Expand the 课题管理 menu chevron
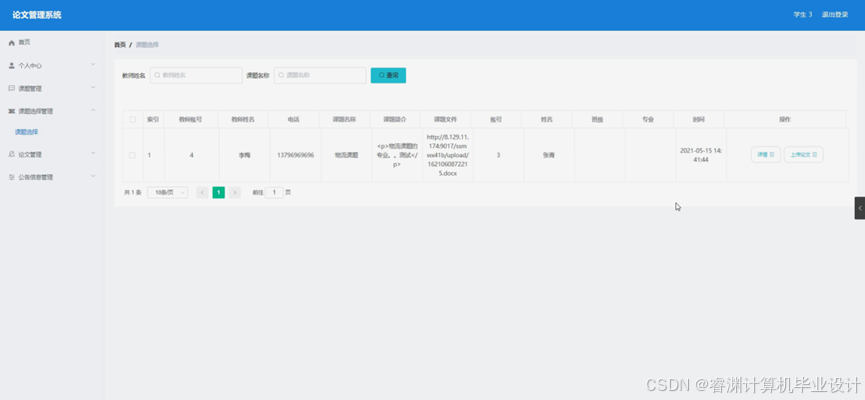 tap(93, 88)
